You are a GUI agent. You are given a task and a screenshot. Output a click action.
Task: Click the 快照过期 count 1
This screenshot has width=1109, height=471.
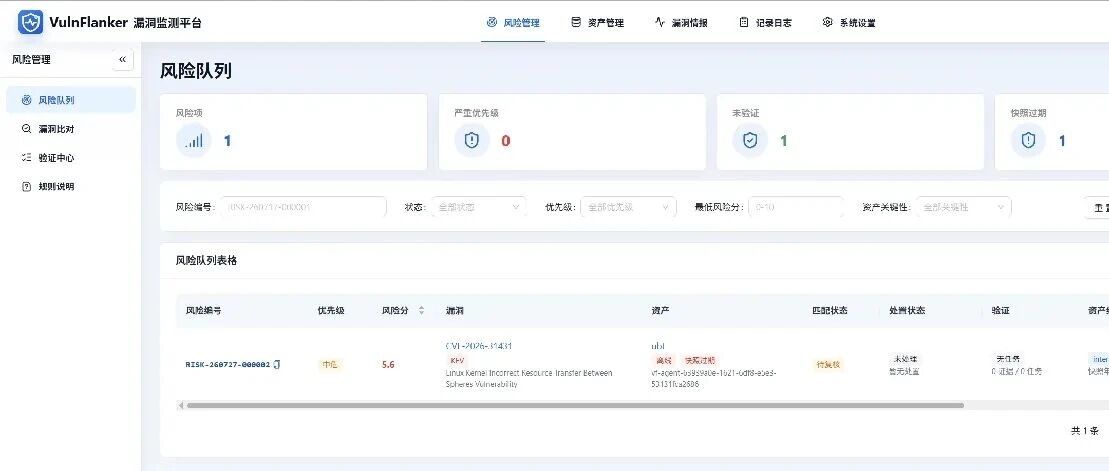tap(1062, 141)
